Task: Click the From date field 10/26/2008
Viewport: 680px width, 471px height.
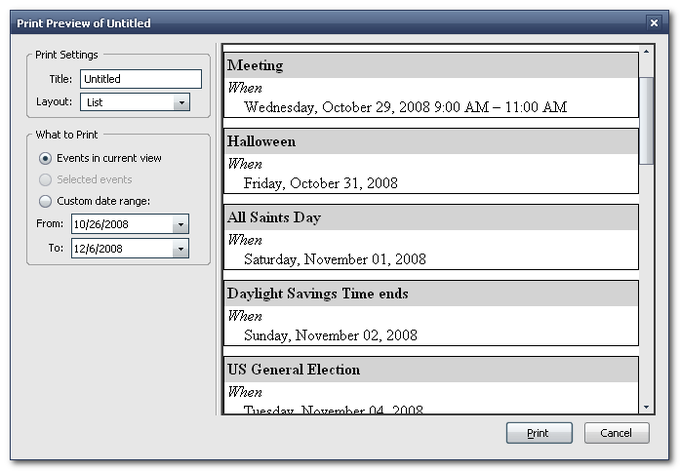Action: 120,224
